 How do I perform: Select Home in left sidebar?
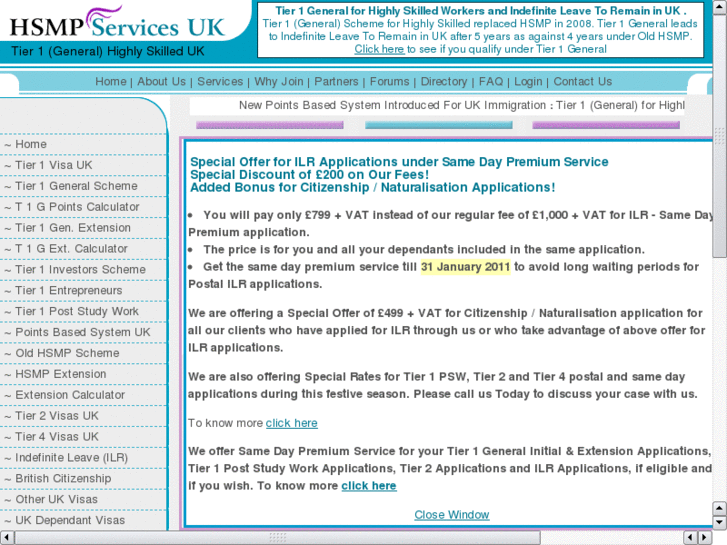point(31,144)
